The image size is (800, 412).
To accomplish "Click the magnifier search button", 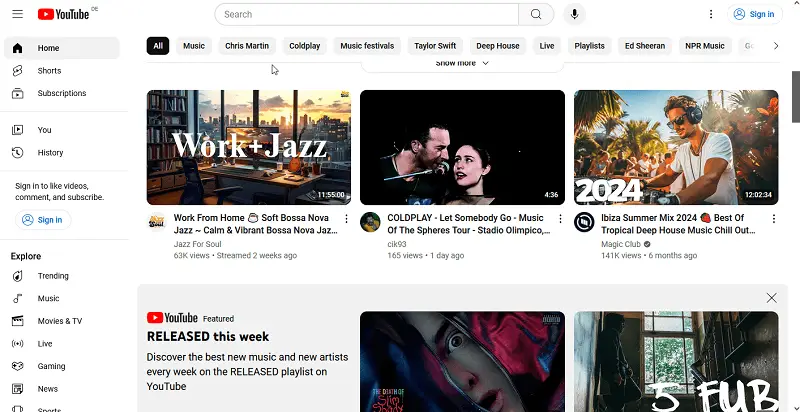I will pyautogui.click(x=536, y=14).
